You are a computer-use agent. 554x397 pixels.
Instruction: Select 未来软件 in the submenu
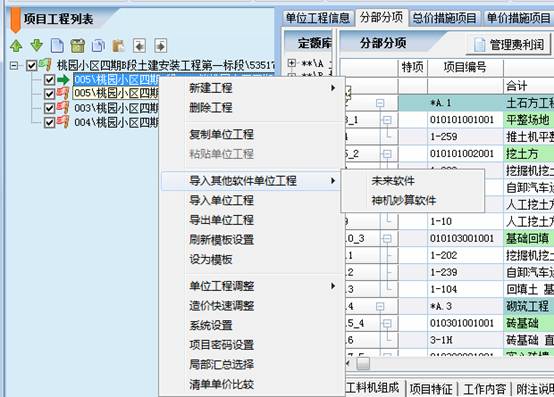click(x=393, y=181)
